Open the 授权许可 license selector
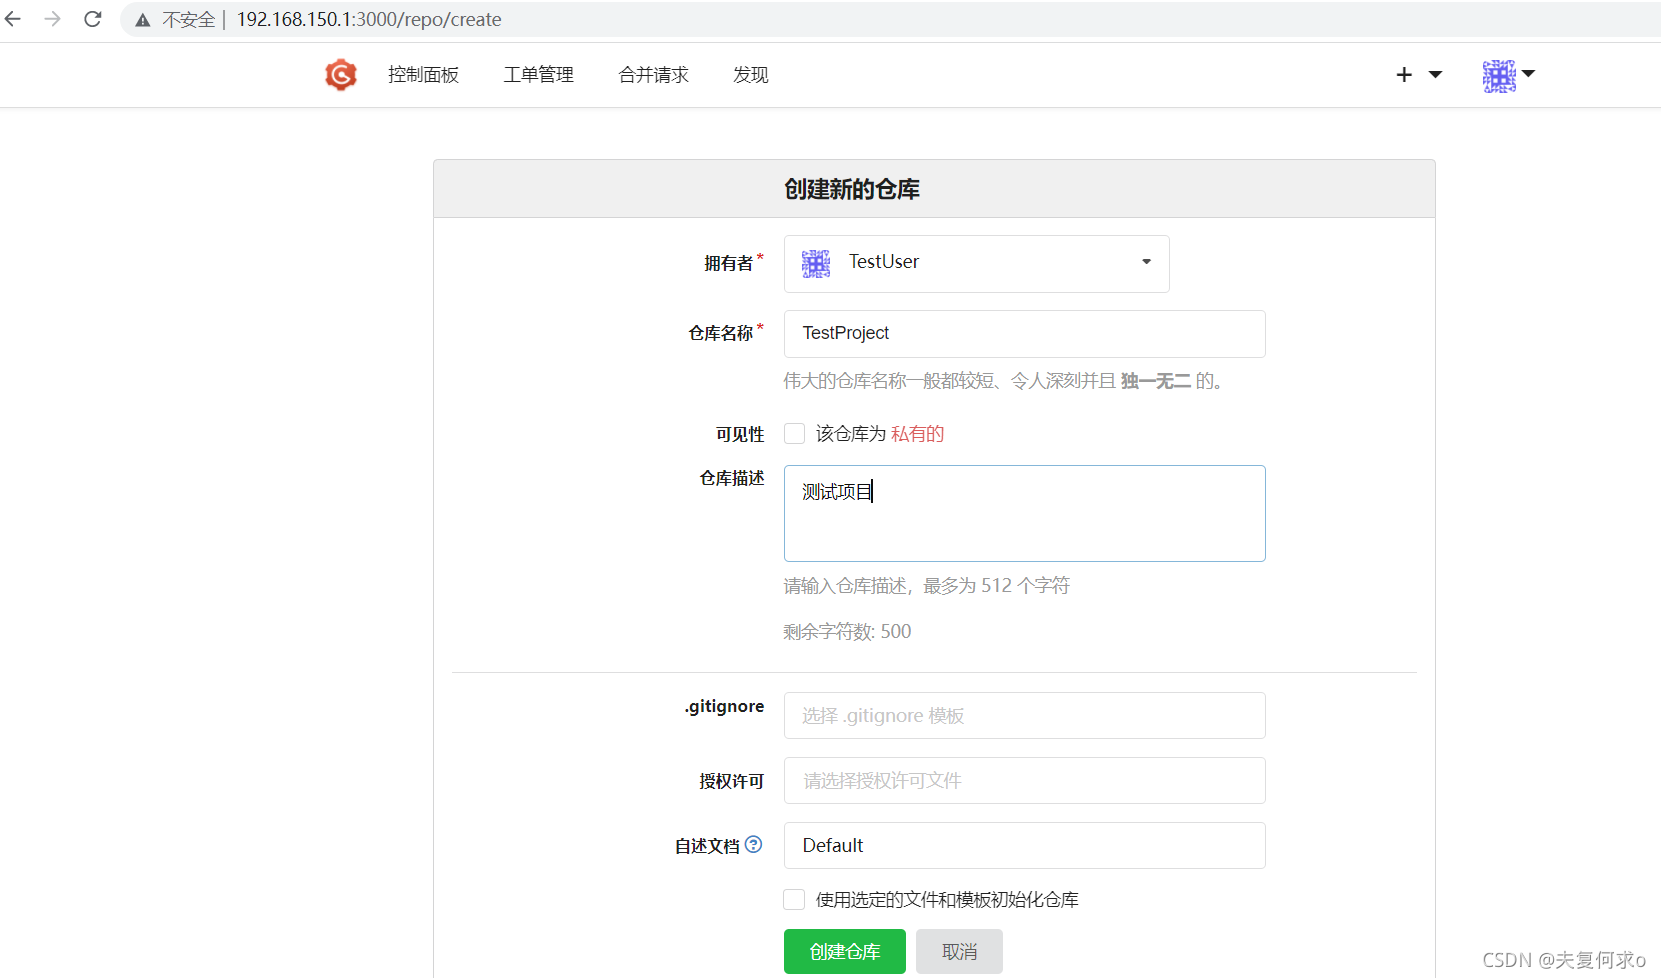 1024,781
